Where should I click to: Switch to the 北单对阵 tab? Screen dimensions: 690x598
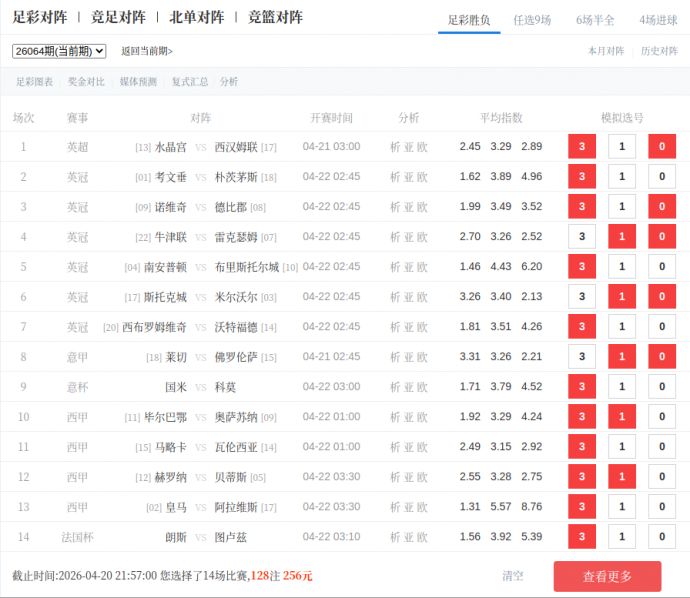pos(196,17)
